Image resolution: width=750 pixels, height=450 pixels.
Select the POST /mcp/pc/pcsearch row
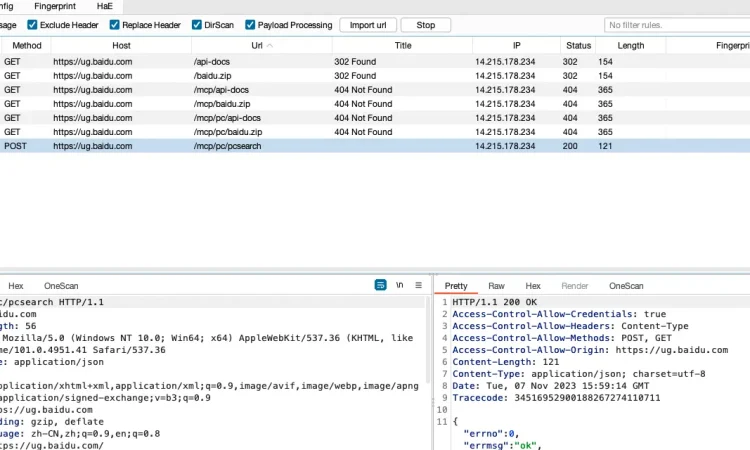point(375,146)
